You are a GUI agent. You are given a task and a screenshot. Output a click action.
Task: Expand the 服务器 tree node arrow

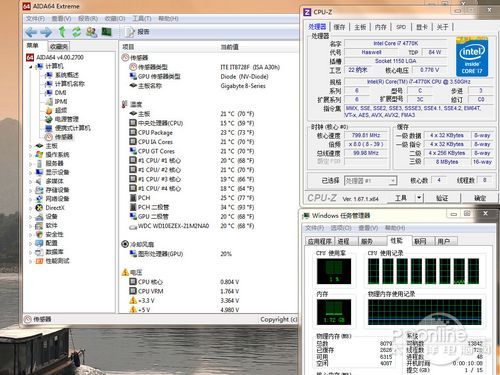31,163
